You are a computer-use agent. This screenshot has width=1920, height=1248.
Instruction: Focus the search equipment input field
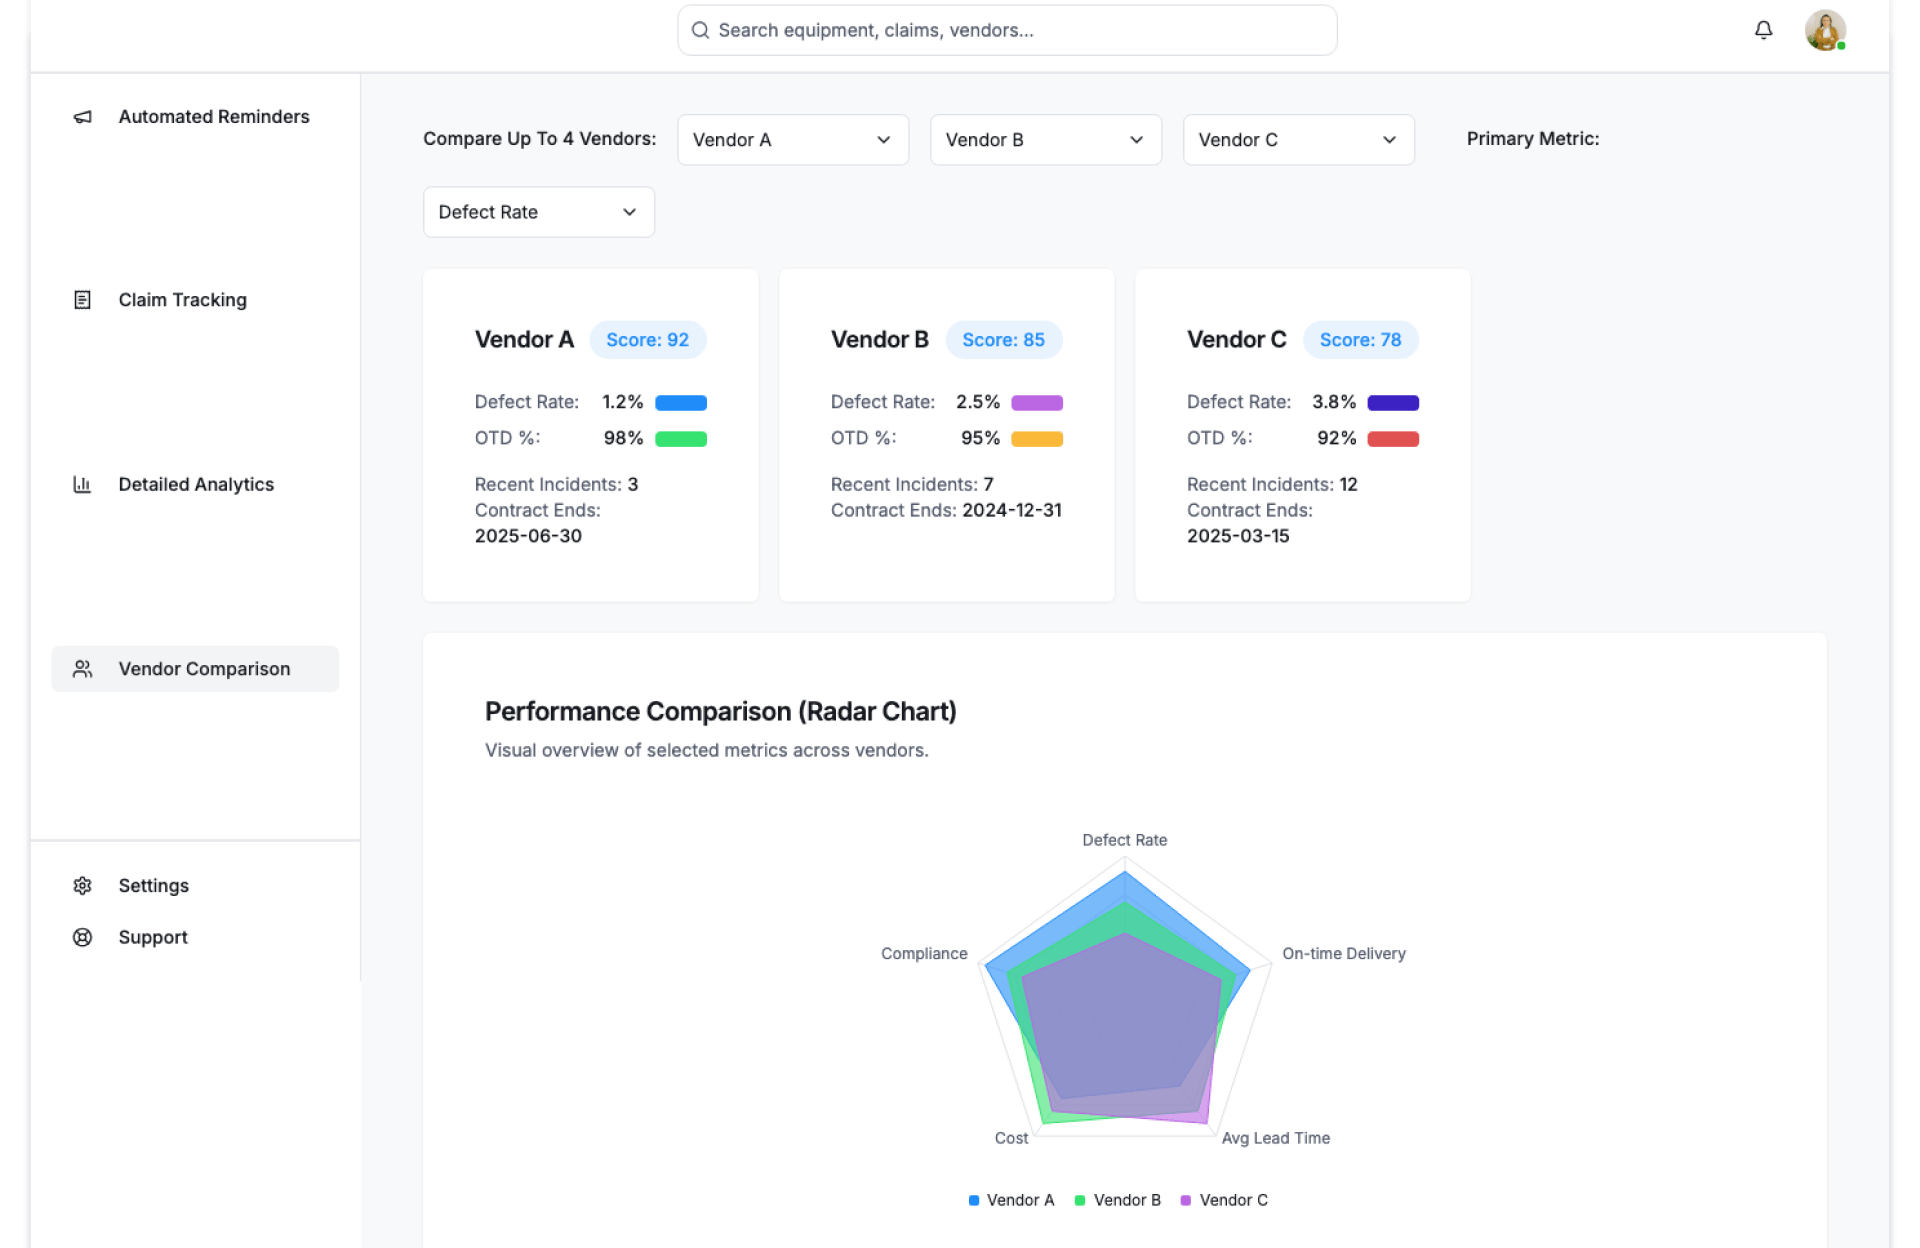[x=1007, y=30]
